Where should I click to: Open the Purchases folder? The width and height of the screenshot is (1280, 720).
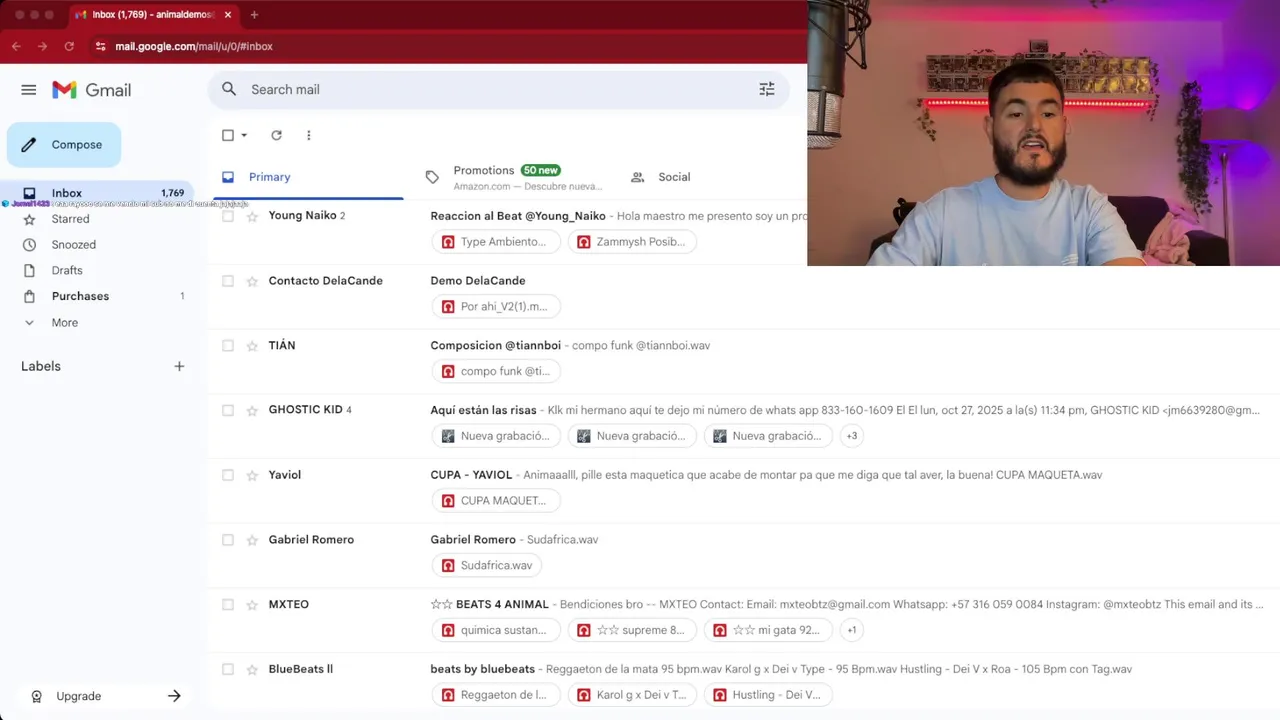pyautogui.click(x=80, y=297)
